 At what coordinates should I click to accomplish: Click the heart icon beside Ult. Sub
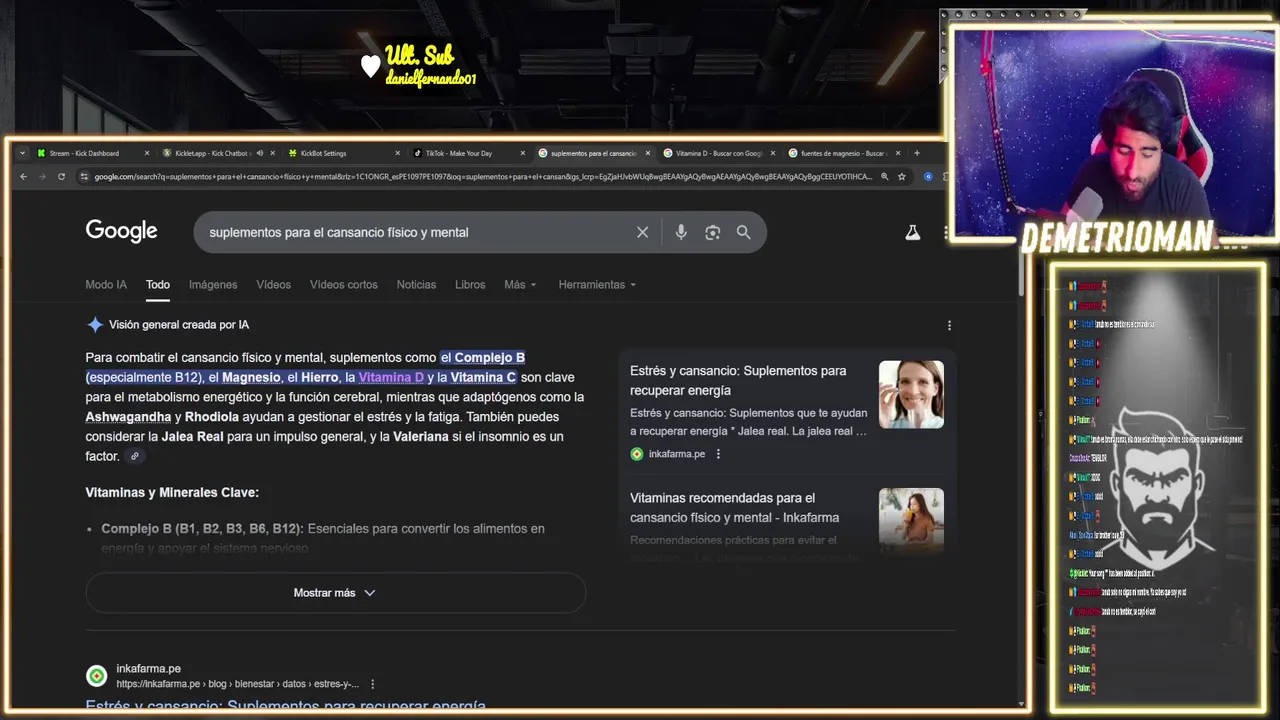tap(371, 66)
